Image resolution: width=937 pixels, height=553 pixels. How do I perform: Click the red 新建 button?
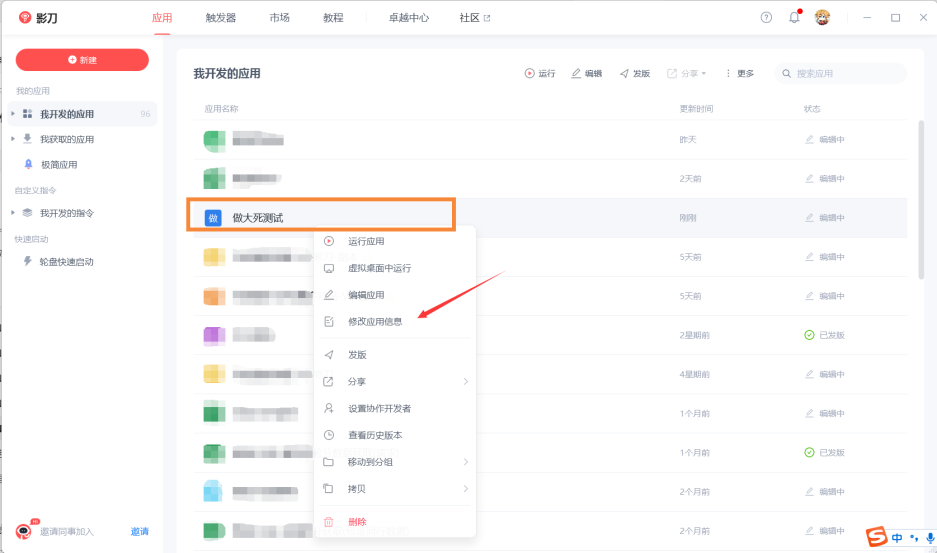click(x=82, y=60)
